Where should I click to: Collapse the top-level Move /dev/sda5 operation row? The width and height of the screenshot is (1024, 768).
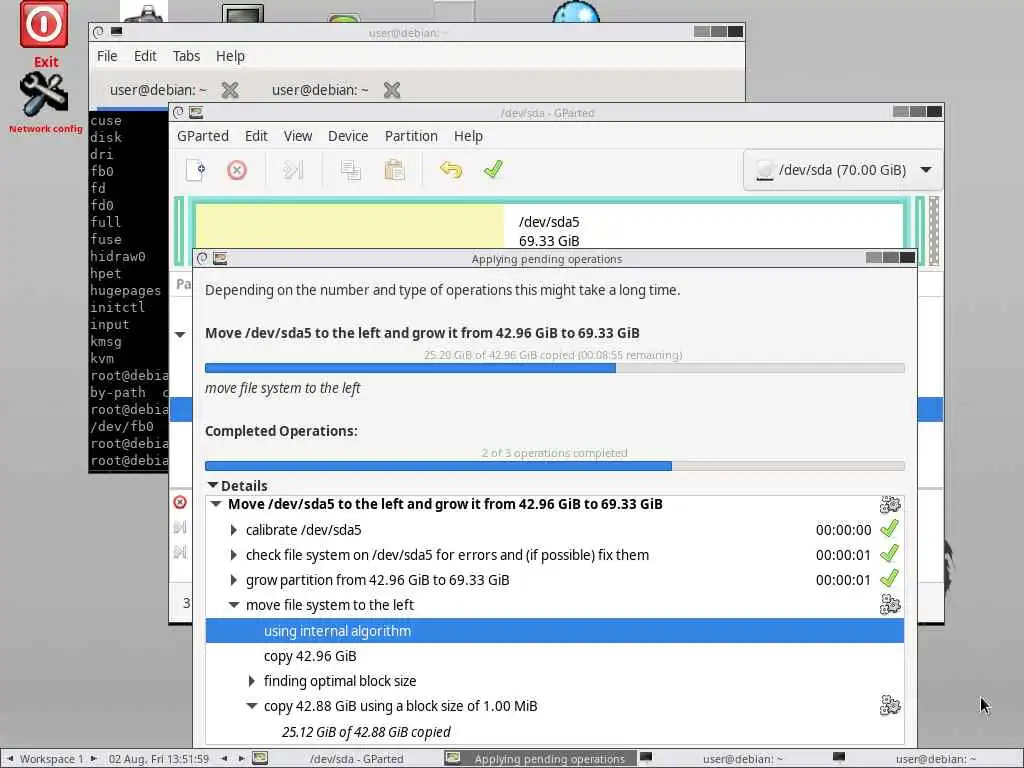pos(216,504)
